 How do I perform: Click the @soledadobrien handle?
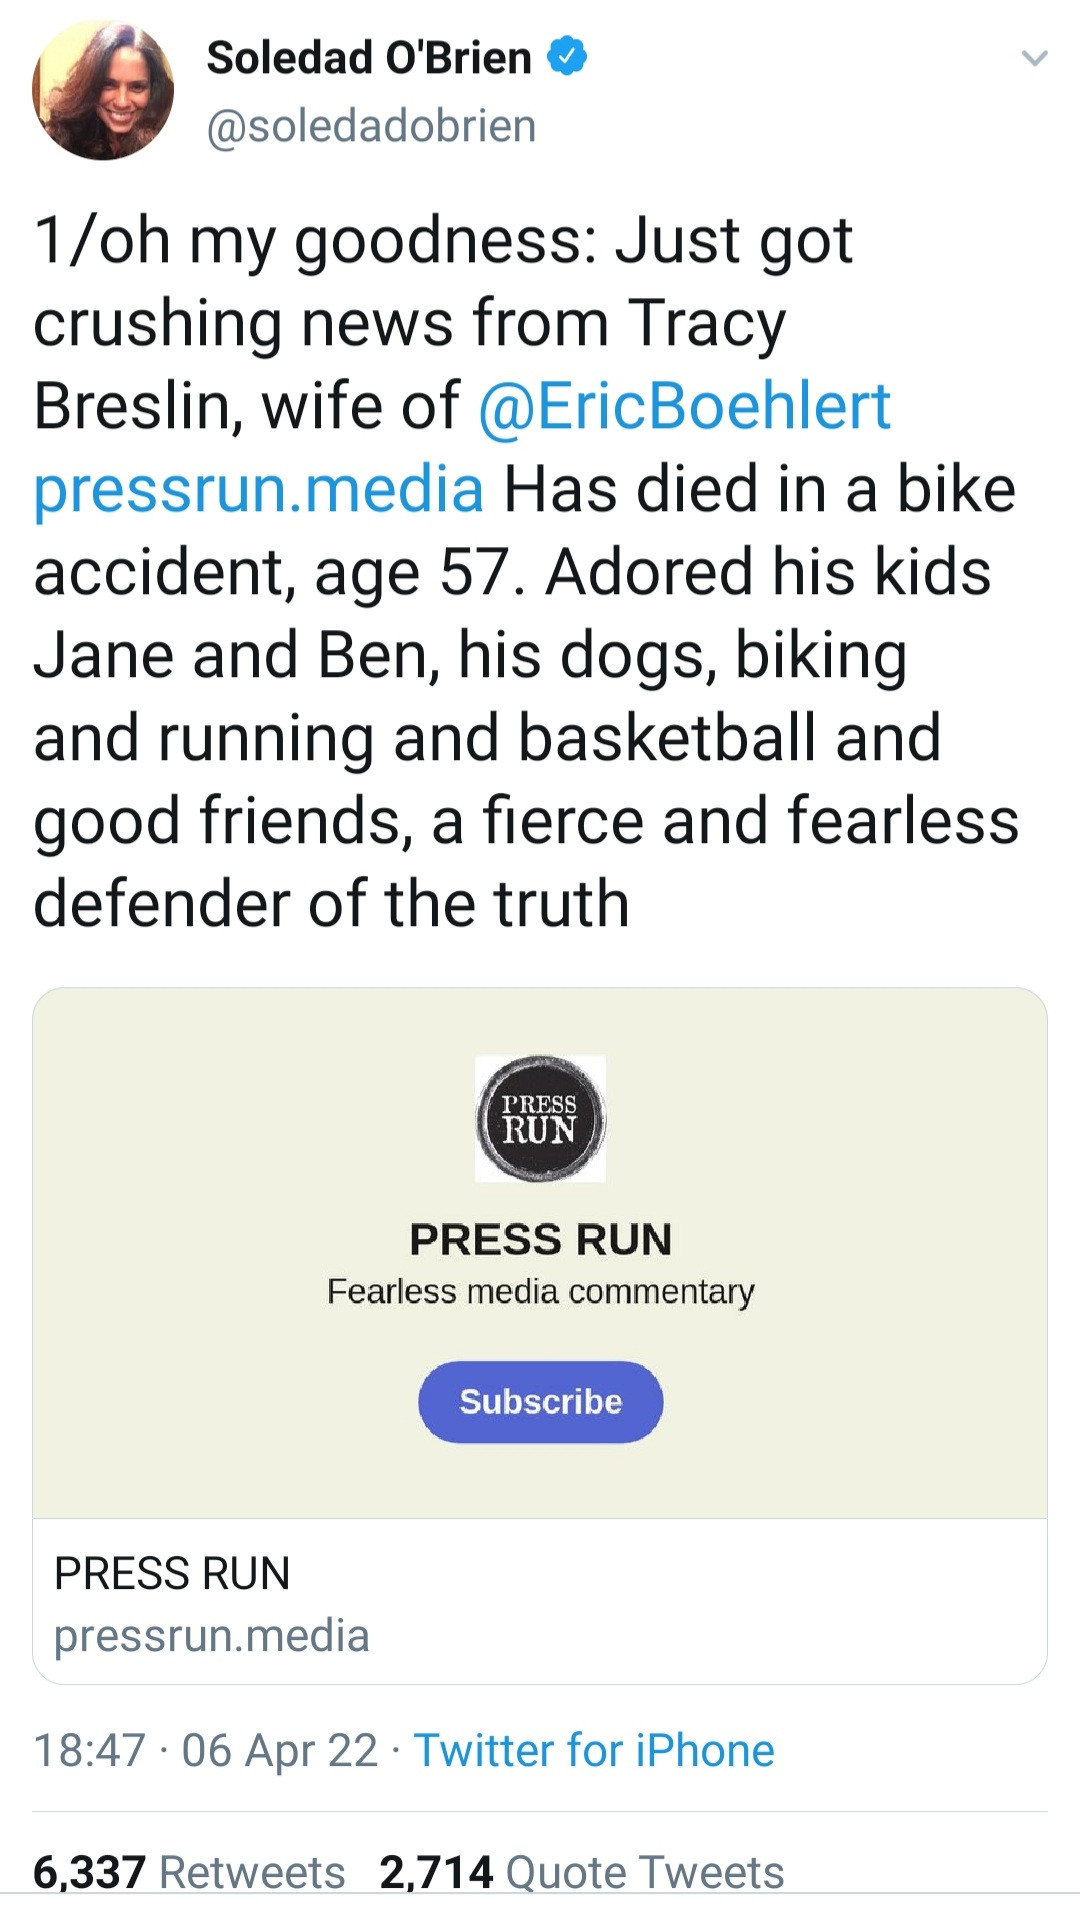pyautogui.click(x=372, y=125)
